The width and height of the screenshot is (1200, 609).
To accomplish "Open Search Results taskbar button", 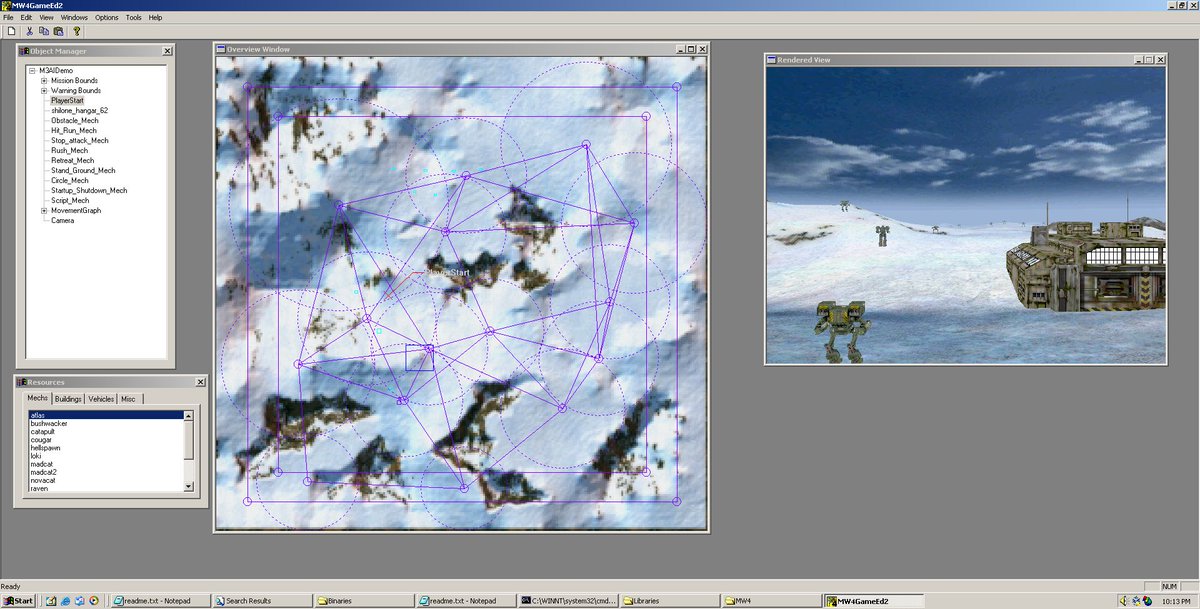I will click(x=262, y=600).
